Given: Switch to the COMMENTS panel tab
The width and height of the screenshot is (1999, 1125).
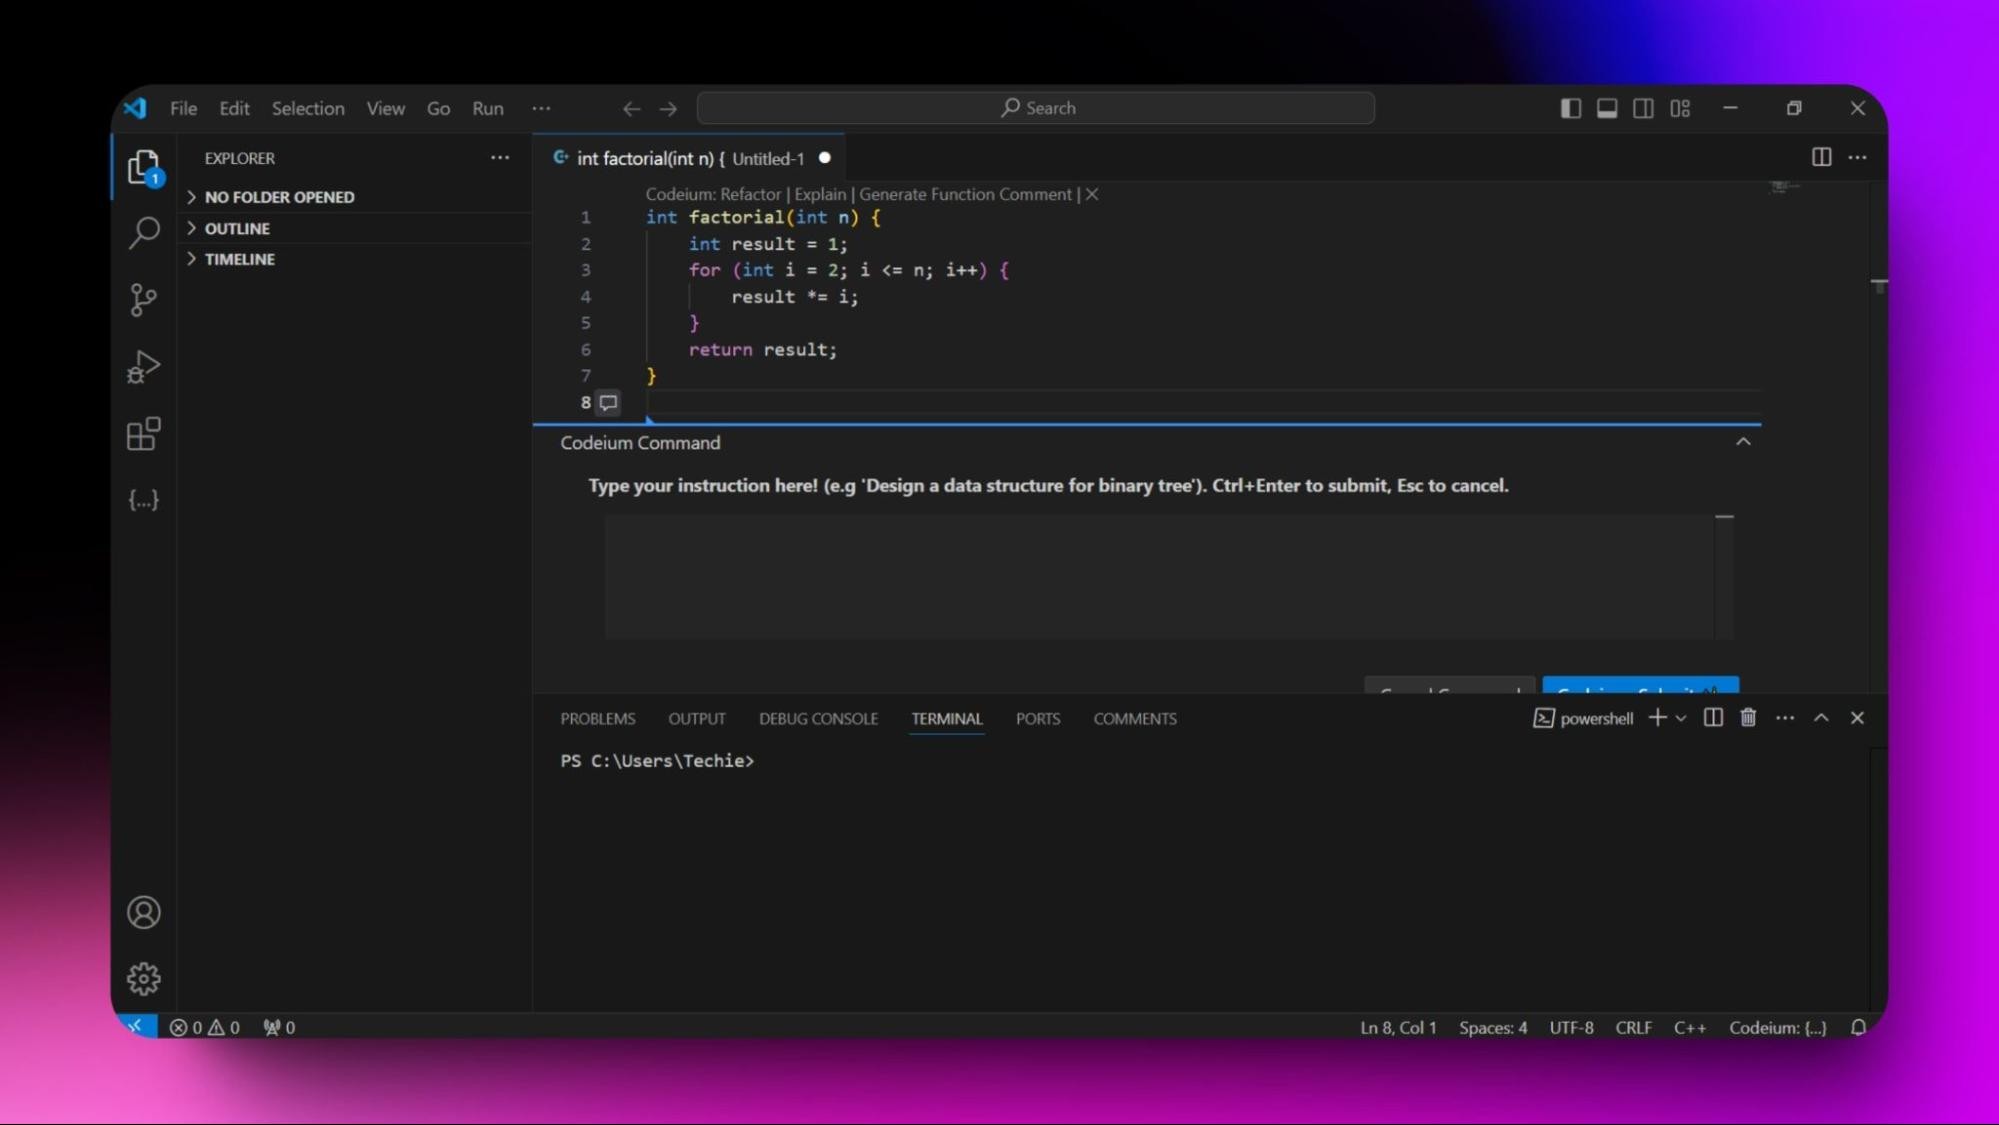Looking at the screenshot, I should coord(1135,718).
